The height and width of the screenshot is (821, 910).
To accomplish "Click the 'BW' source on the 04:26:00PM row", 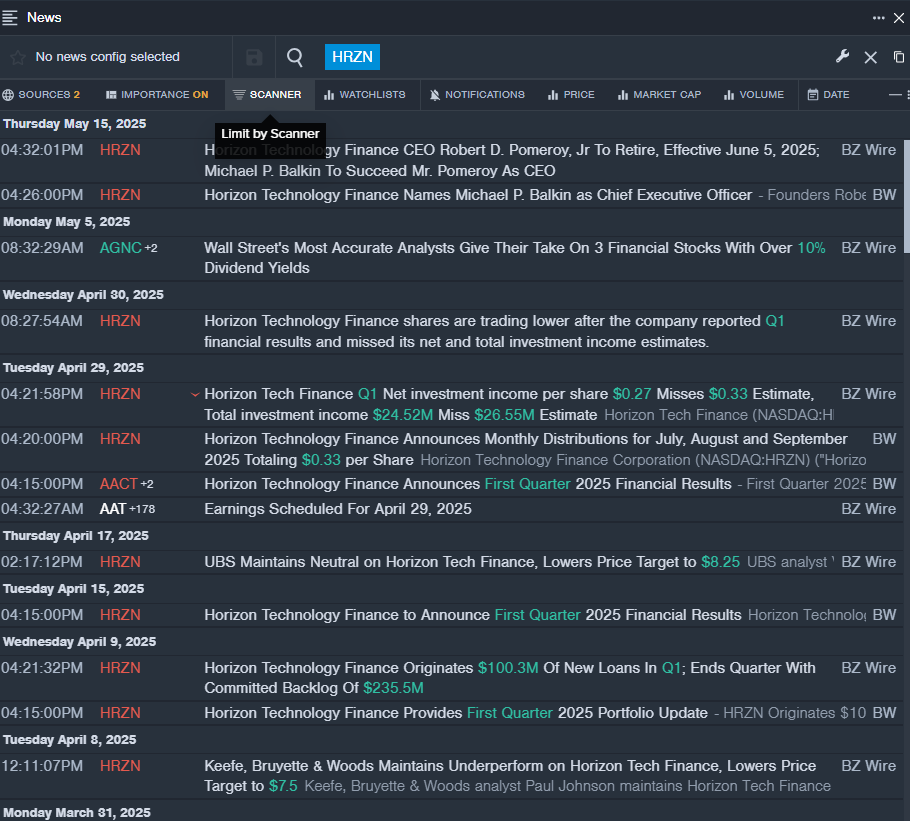I will (884, 195).
